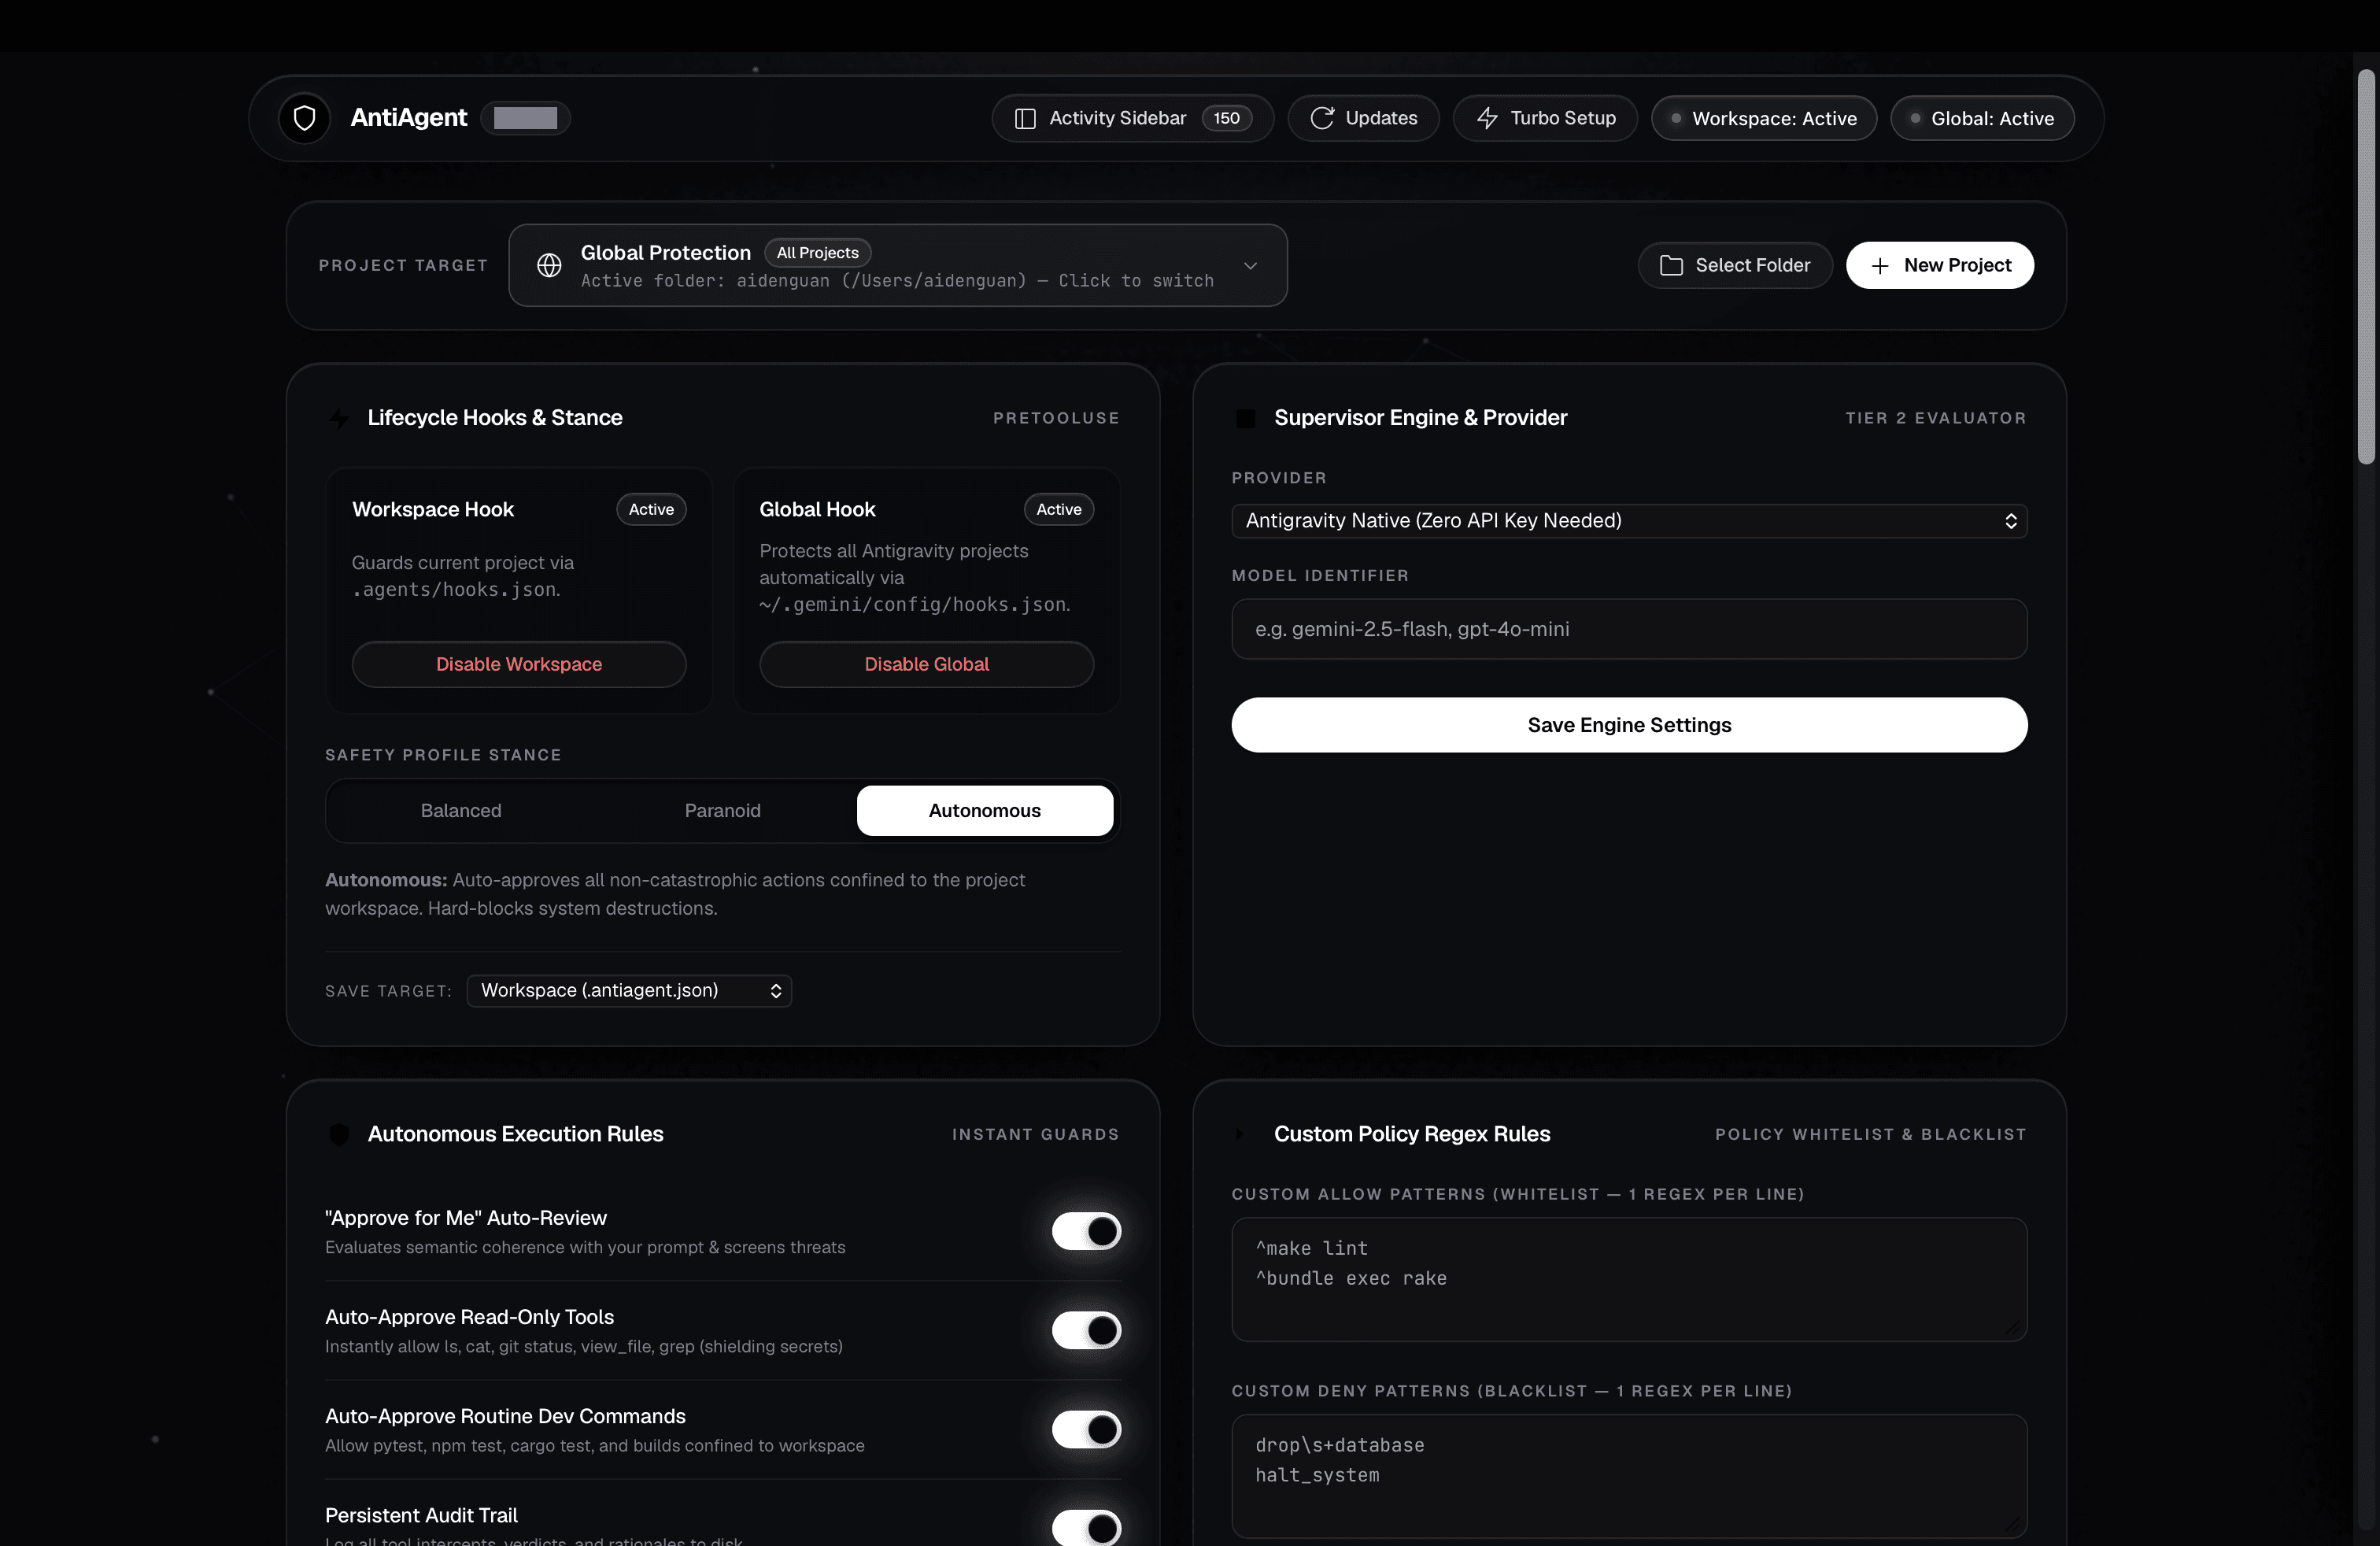This screenshot has height=1546, width=2380.
Task: Click the Updates refresh arrow icon
Action: pyautogui.click(x=1321, y=118)
